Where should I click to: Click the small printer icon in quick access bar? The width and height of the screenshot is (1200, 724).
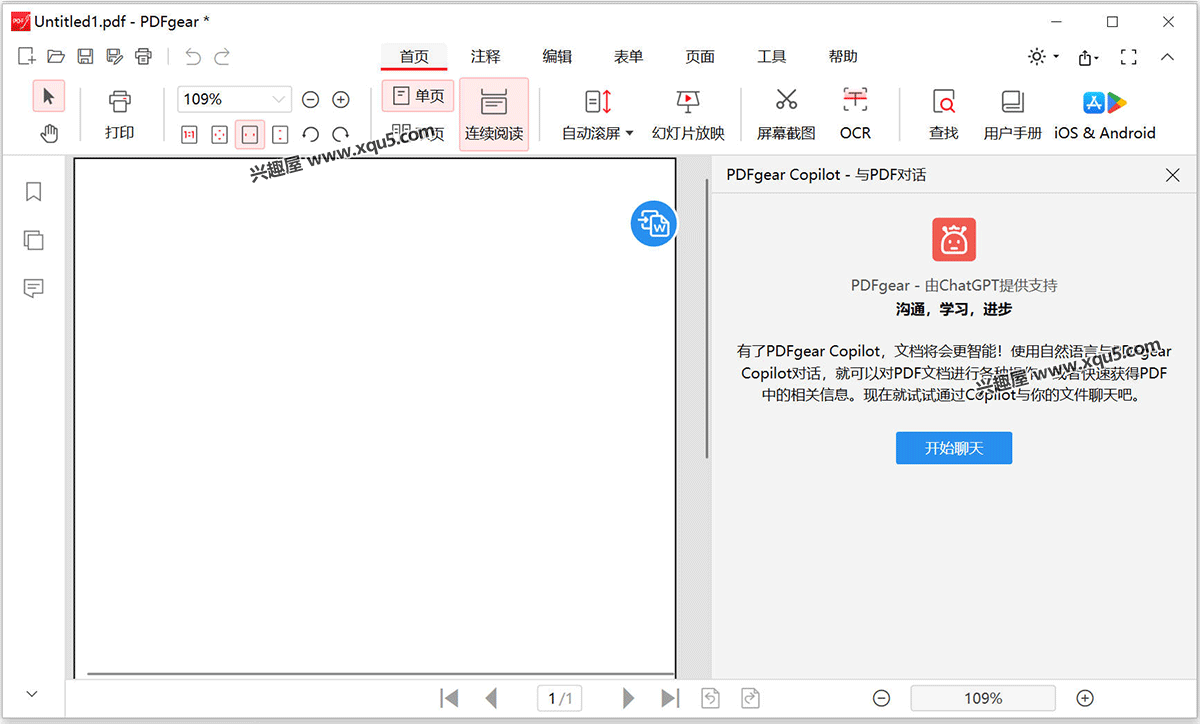(x=143, y=57)
